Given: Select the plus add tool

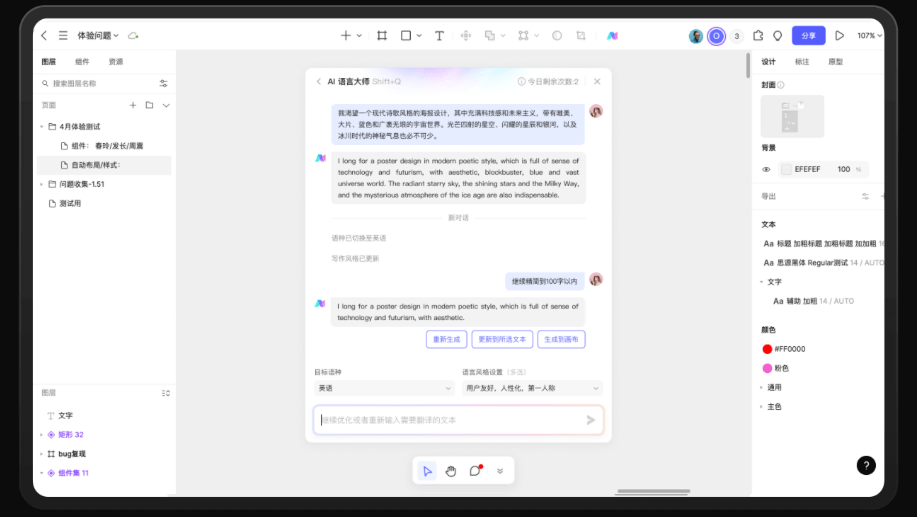Looking at the screenshot, I should (x=346, y=36).
